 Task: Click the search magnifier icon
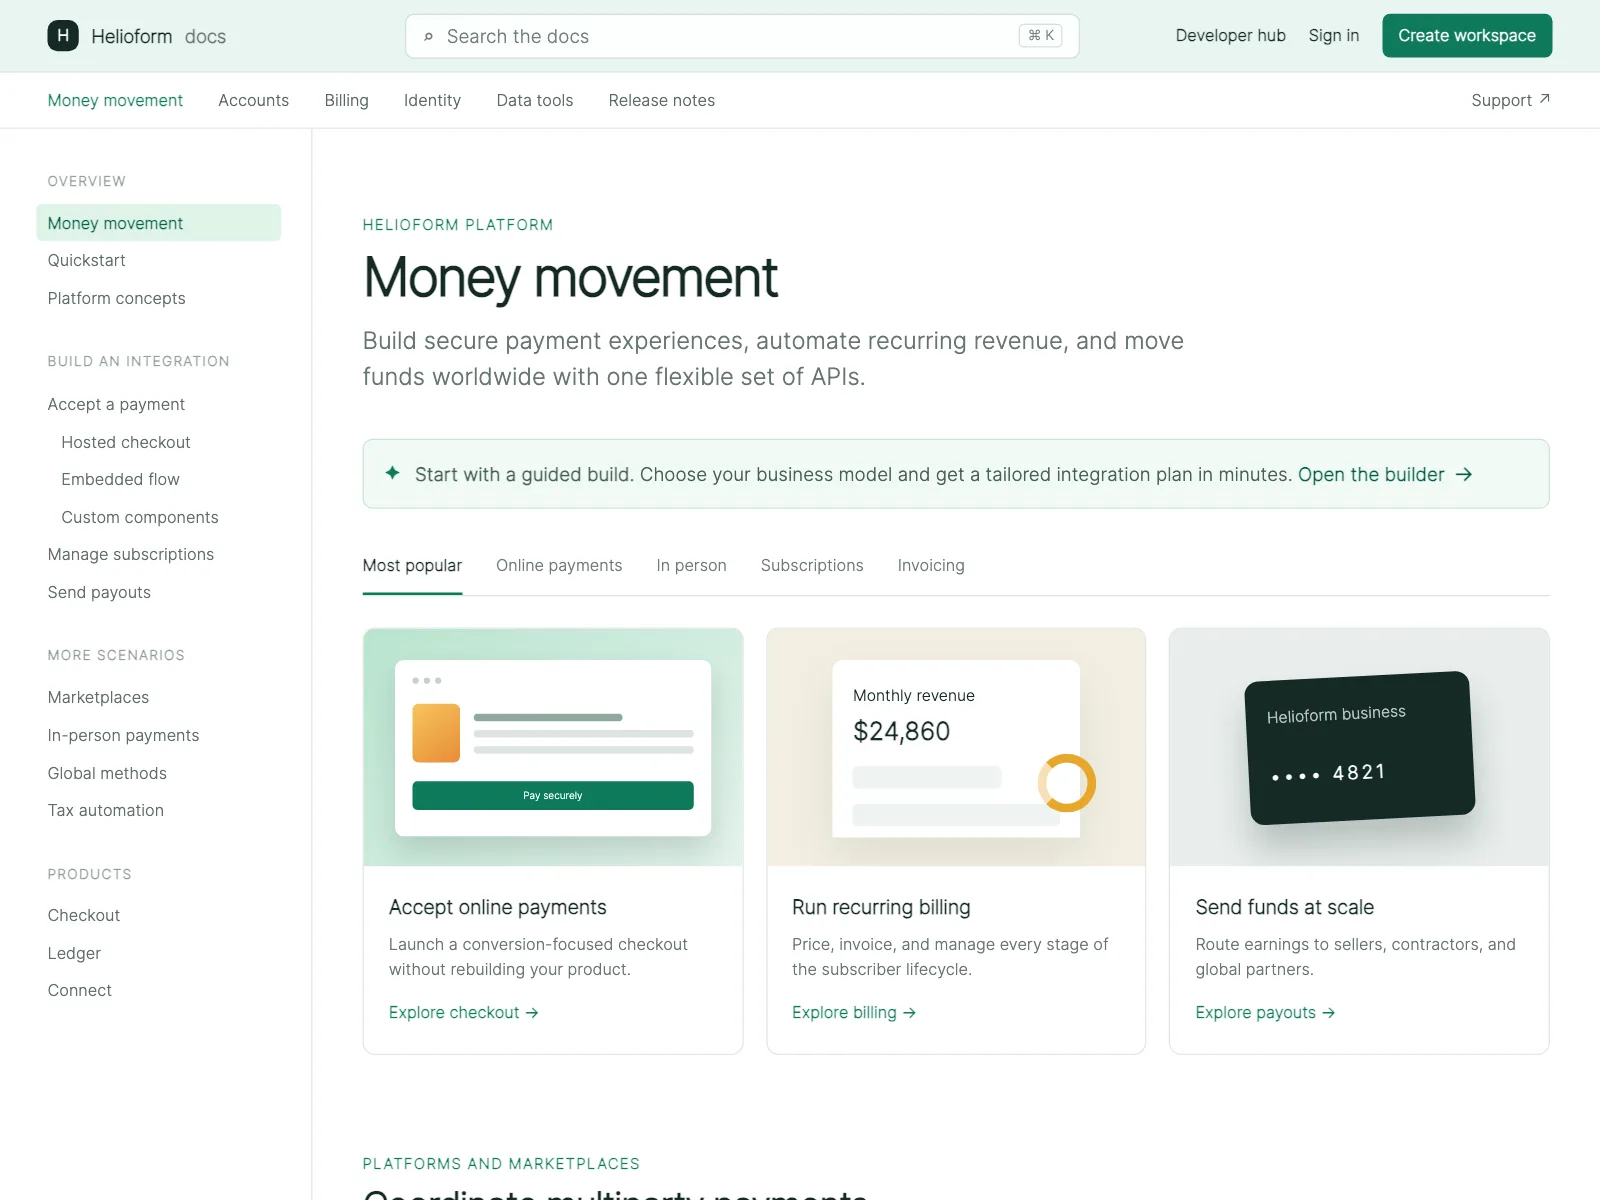click(x=428, y=37)
